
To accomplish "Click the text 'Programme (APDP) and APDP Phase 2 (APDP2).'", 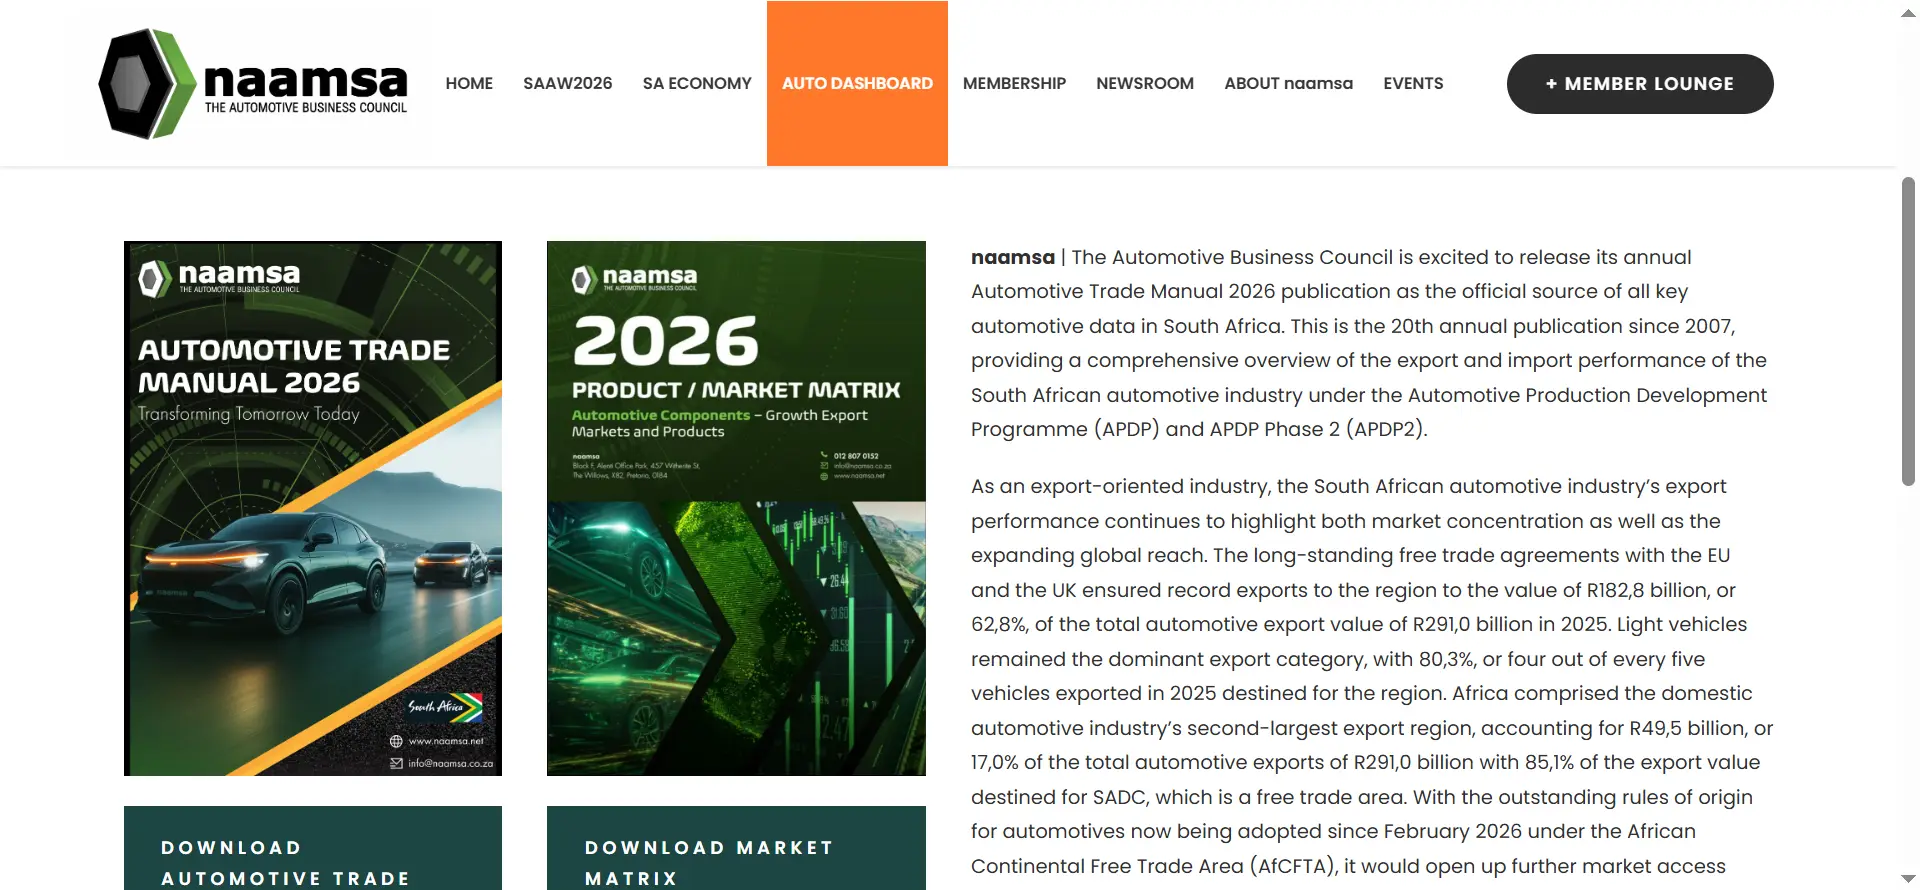I will [1199, 430].
